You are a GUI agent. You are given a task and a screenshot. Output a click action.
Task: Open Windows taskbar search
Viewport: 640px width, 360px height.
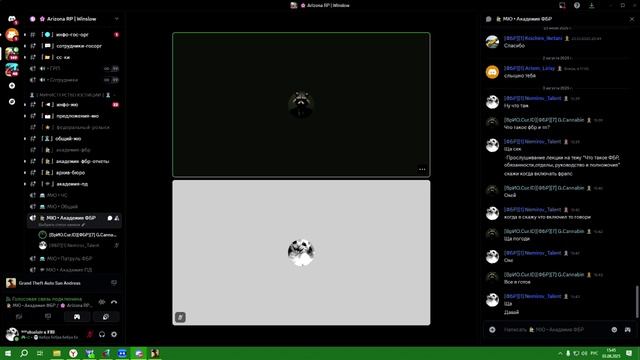[x=24, y=353]
